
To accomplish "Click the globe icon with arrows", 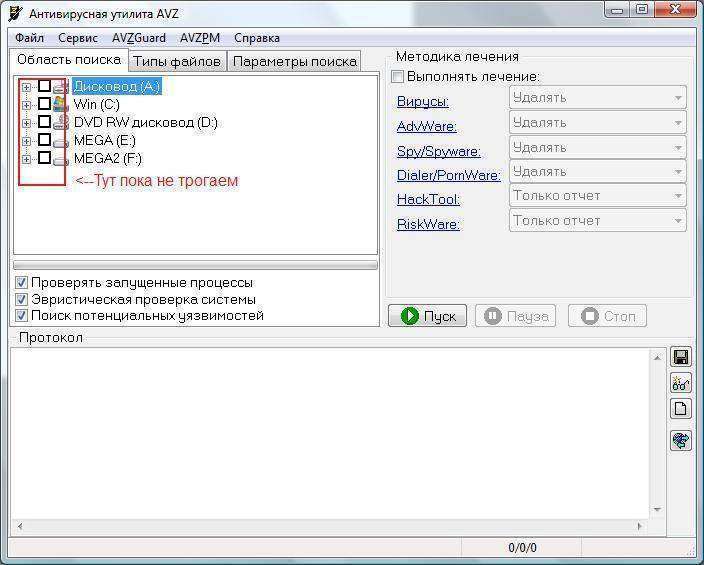I will point(681,441).
